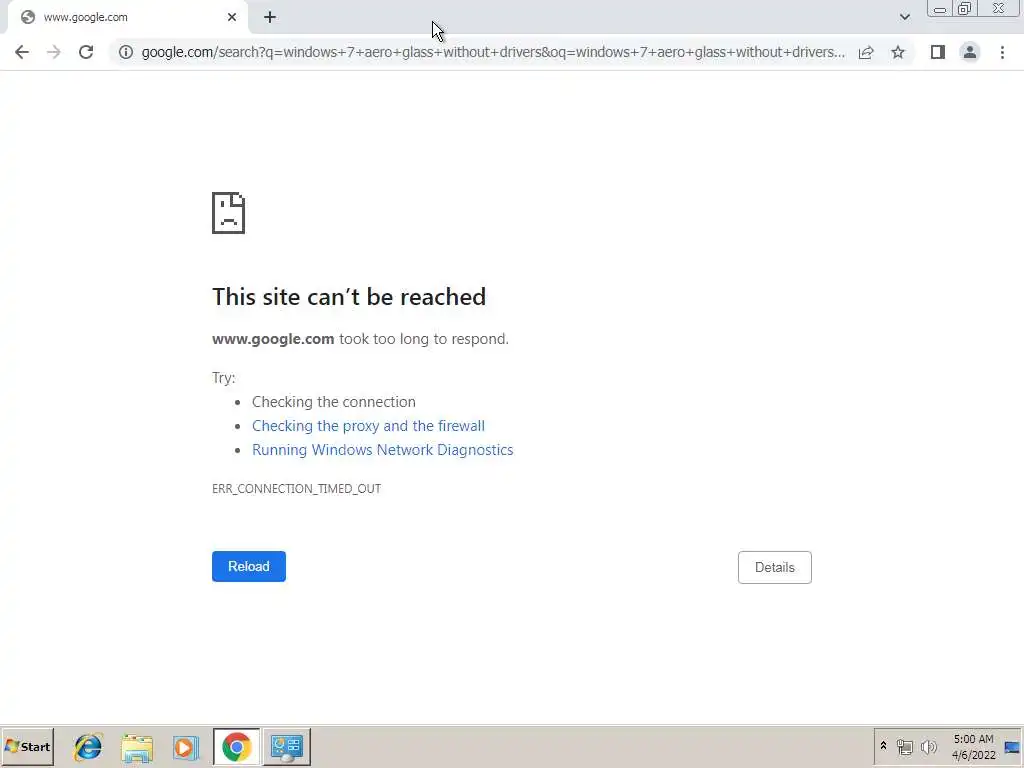This screenshot has height=768, width=1024.
Task: Click the volume speaker tray icon
Action: [928, 746]
